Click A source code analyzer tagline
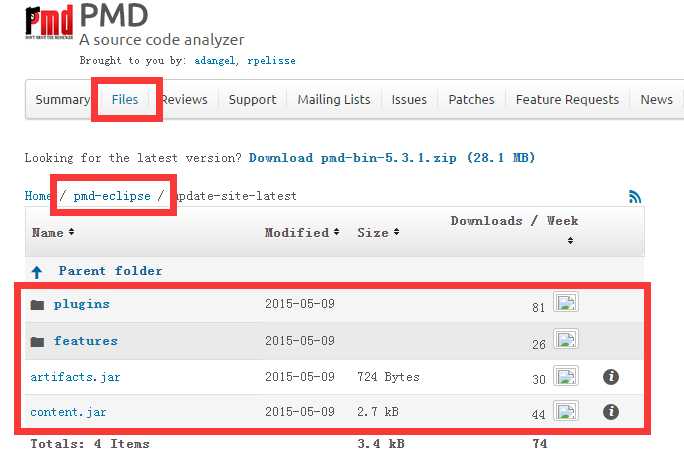The width and height of the screenshot is (684, 470). [x=162, y=40]
